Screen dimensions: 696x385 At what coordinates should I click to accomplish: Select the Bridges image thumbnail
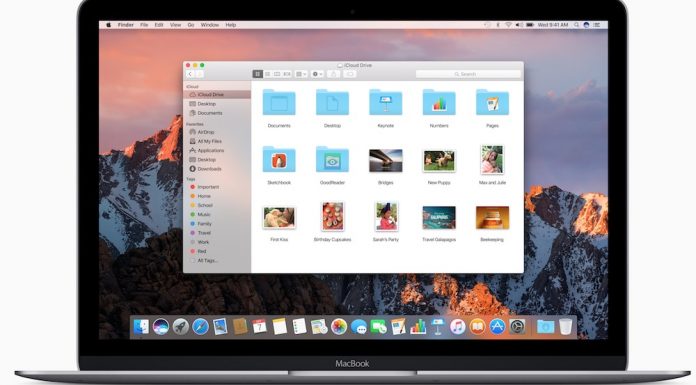[385, 160]
